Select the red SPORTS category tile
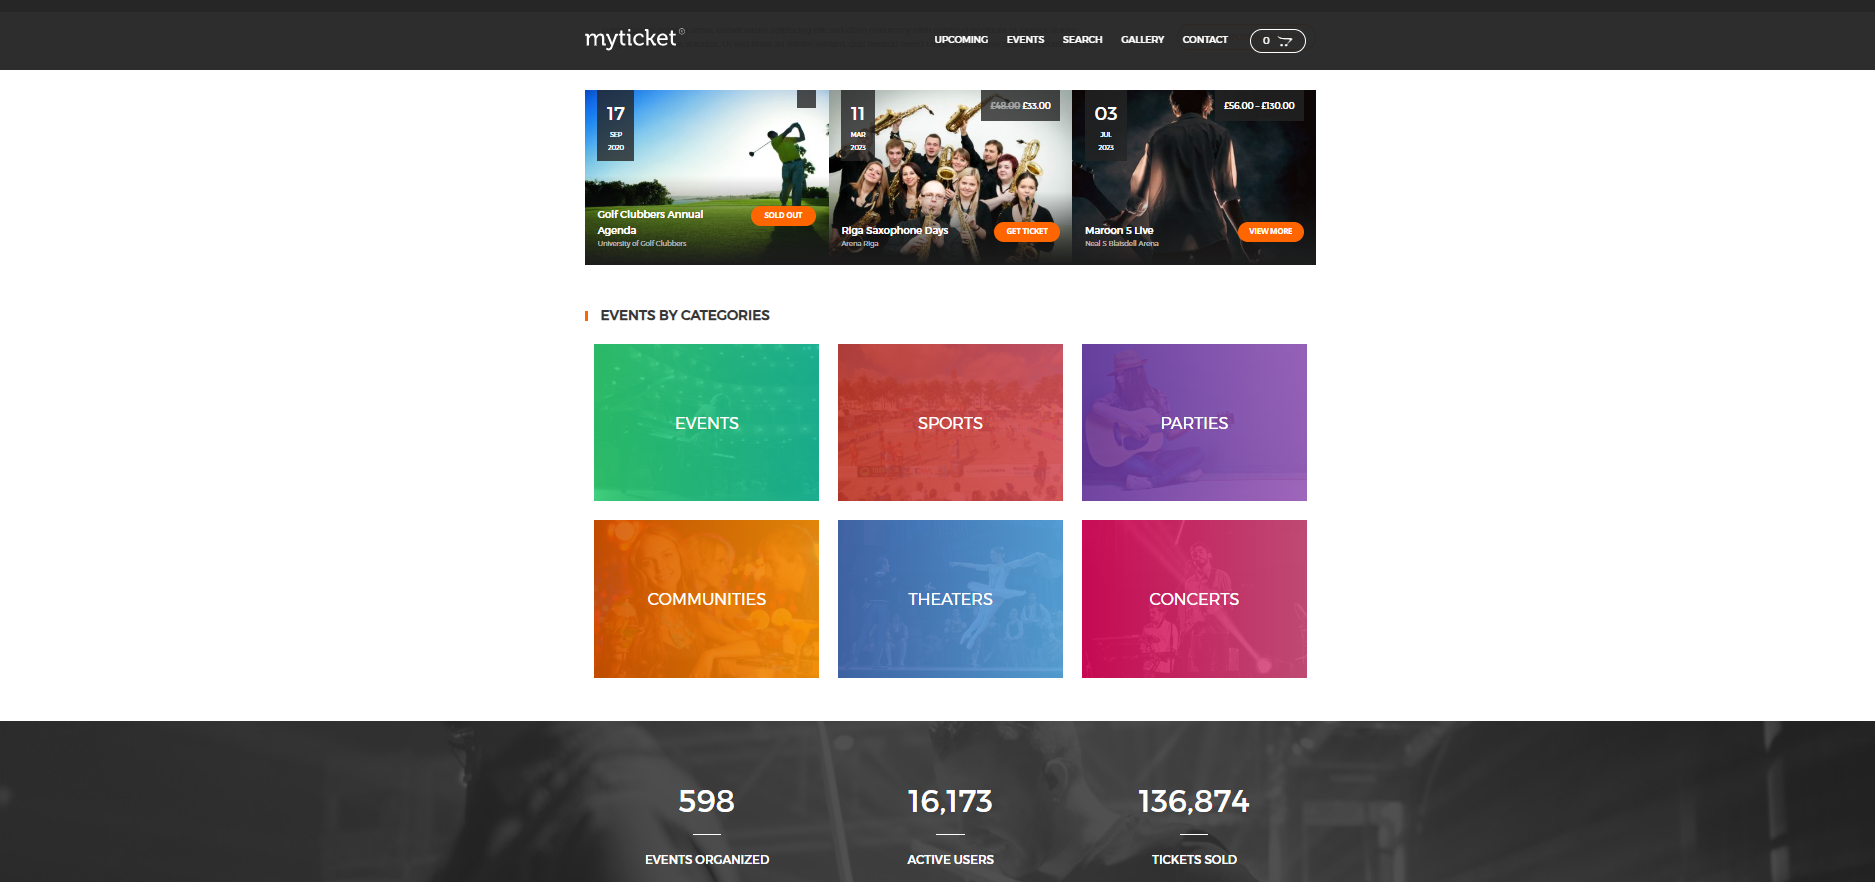1875x882 pixels. [x=950, y=423]
